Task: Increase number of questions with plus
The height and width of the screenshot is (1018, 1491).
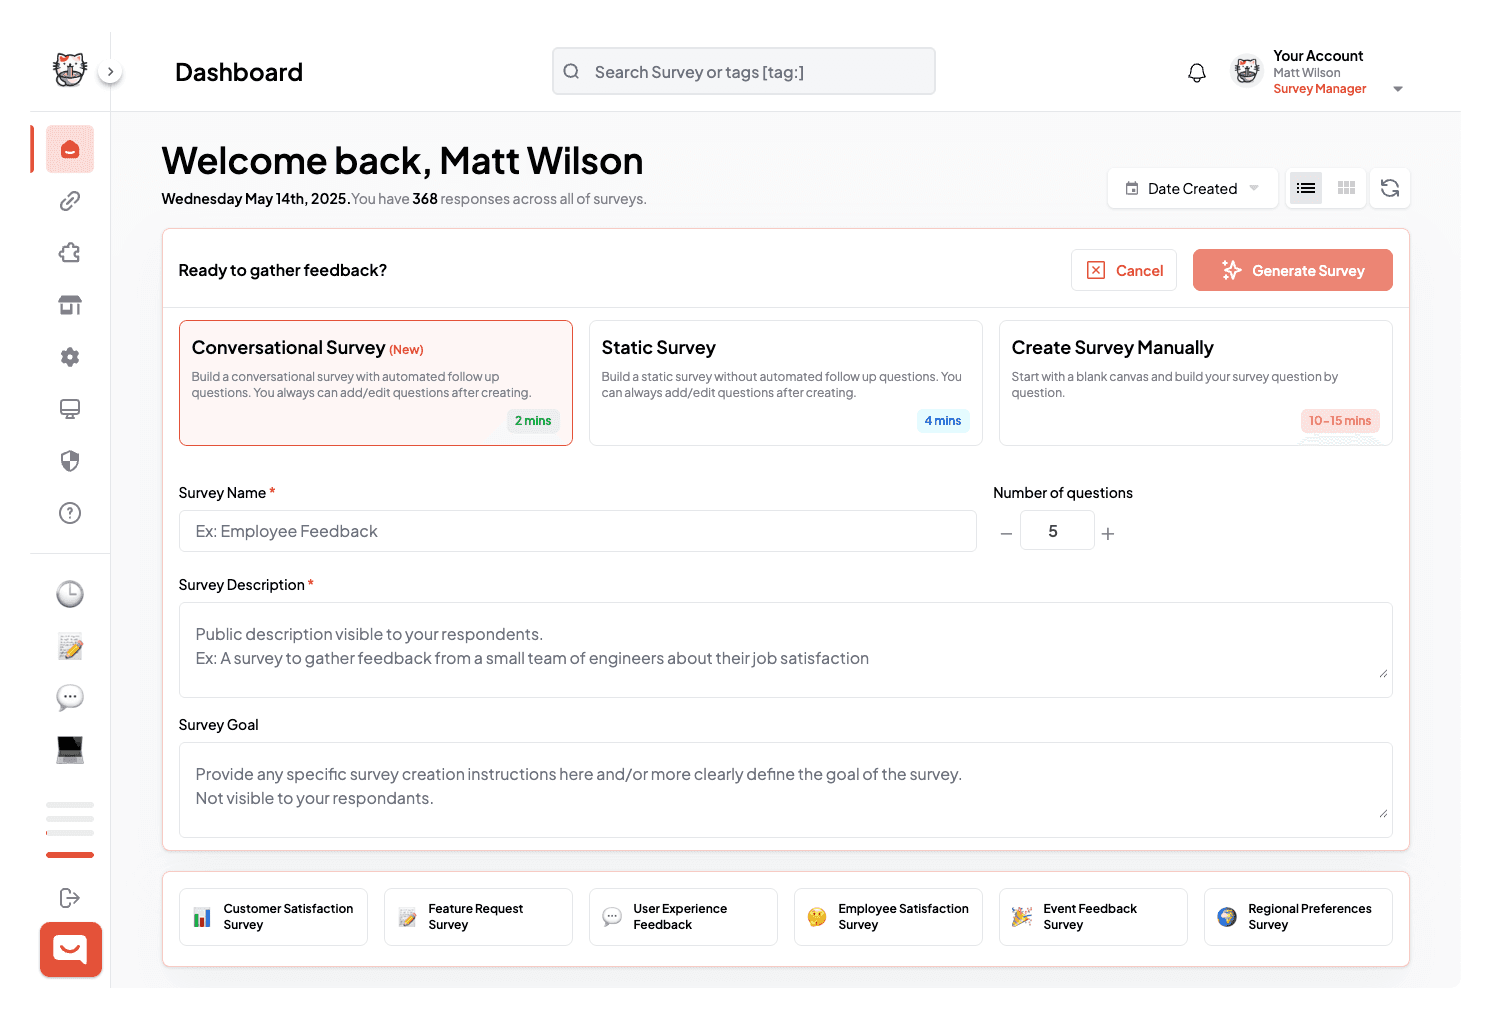Action: pyautogui.click(x=1108, y=534)
